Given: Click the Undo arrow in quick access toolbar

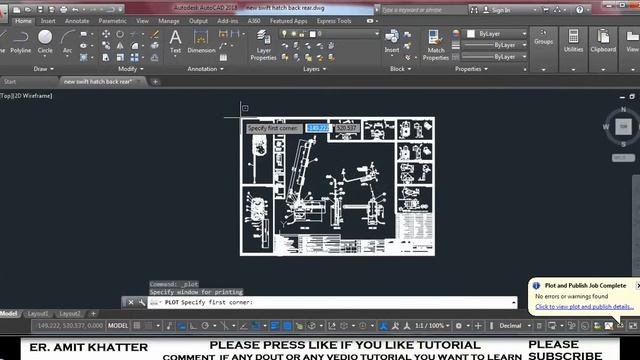Looking at the screenshot, I should (x=75, y=9).
